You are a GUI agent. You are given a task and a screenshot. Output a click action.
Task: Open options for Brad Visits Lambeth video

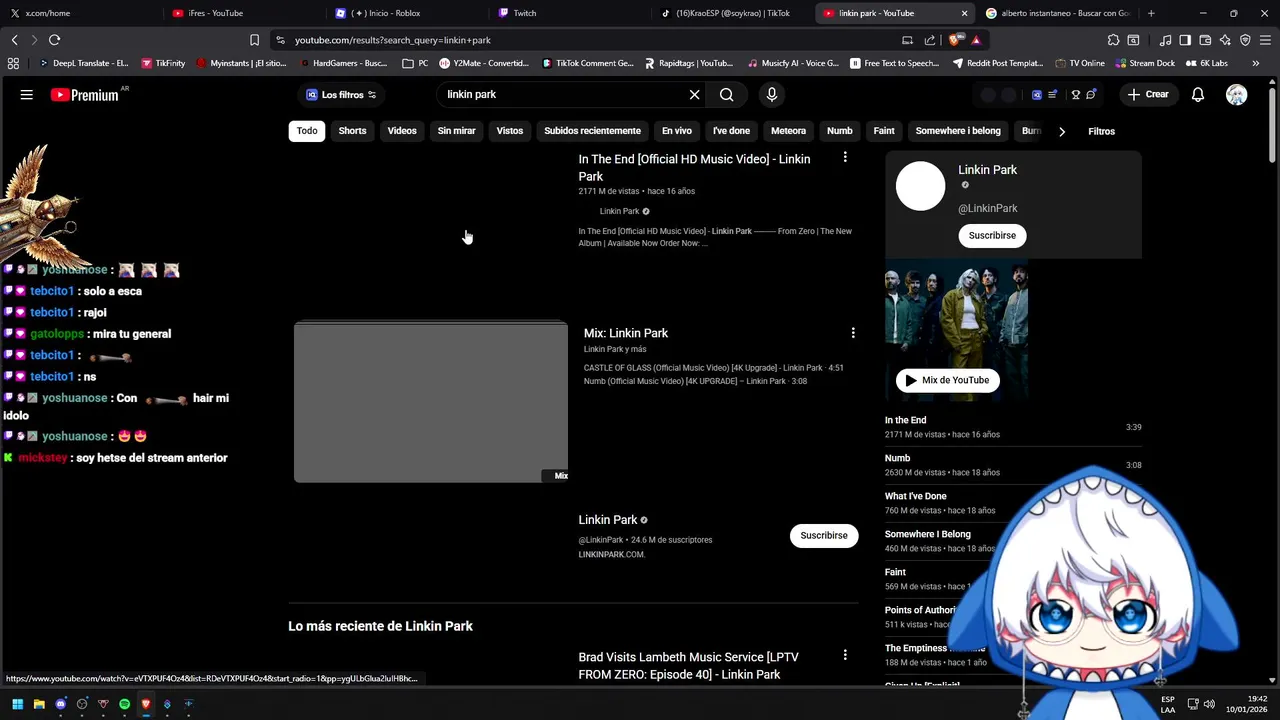(845, 656)
